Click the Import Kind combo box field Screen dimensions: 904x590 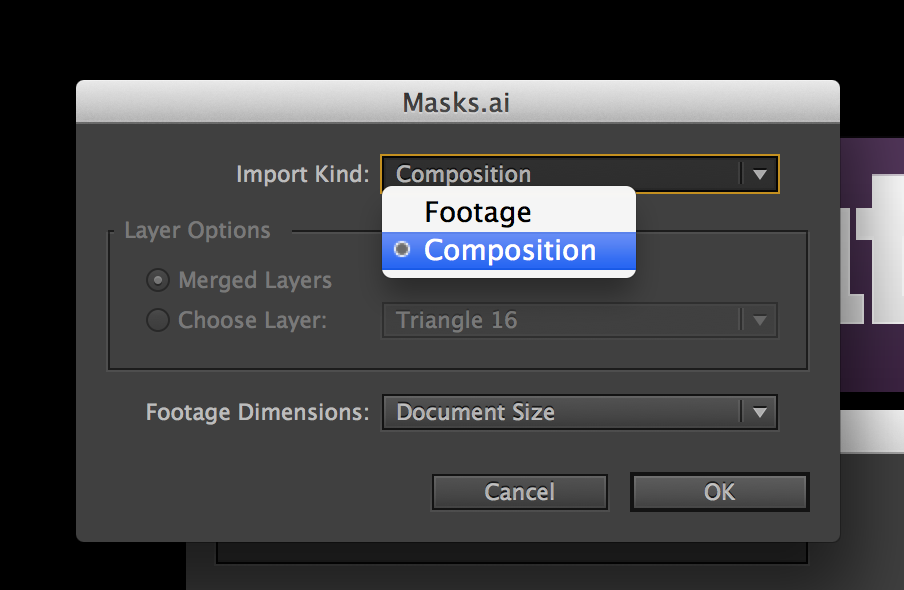(579, 174)
